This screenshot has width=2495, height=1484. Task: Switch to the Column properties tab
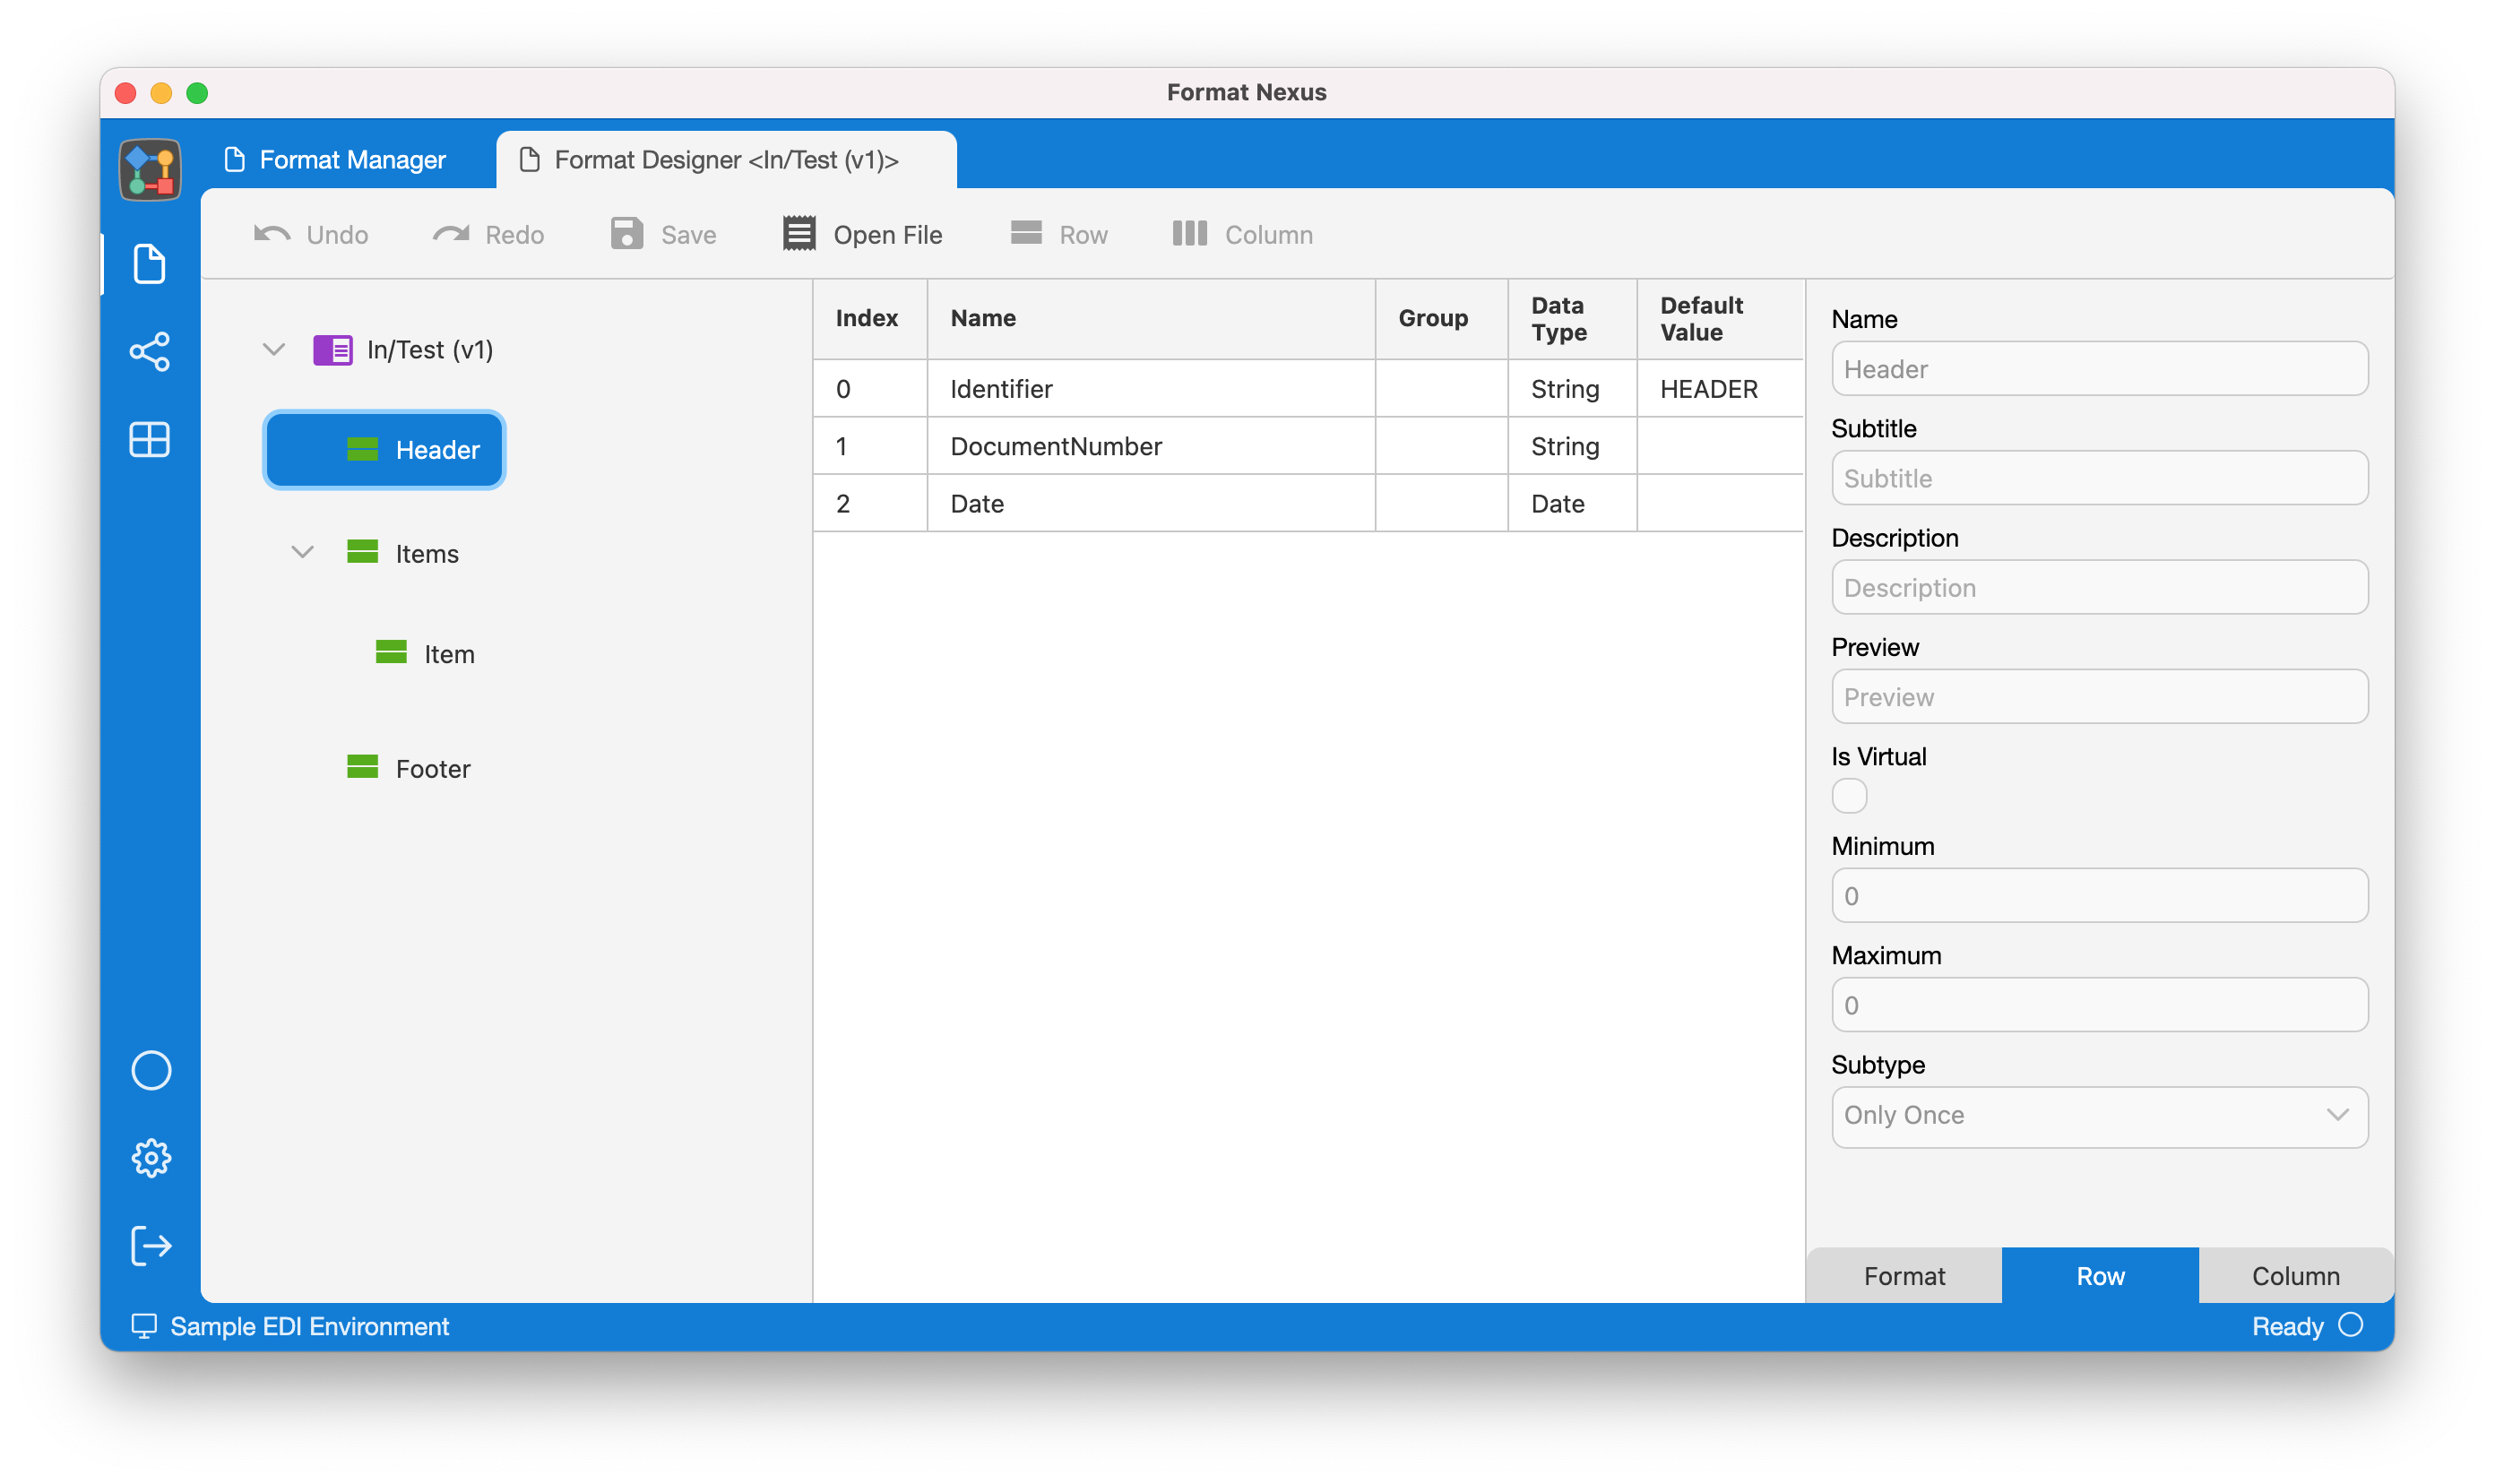click(2296, 1276)
